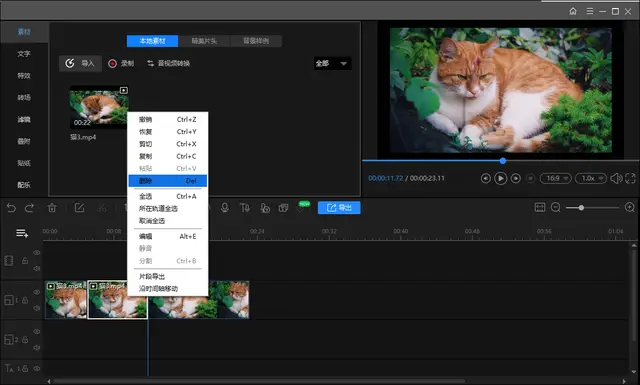Click the speech-to-text icon beside the T icon
Screen dimensions: 640x385
(265, 208)
